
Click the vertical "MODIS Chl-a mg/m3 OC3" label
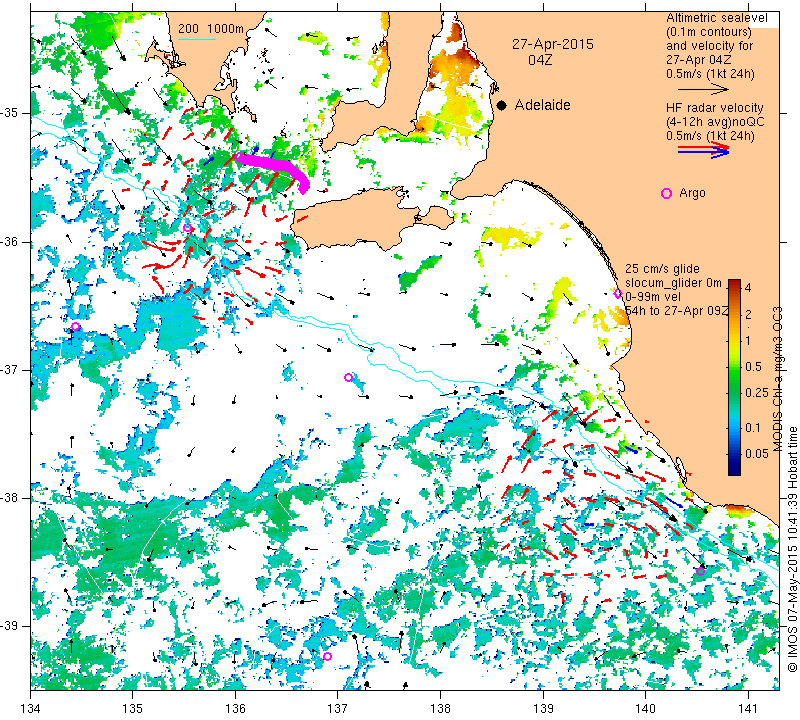click(778, 379)
